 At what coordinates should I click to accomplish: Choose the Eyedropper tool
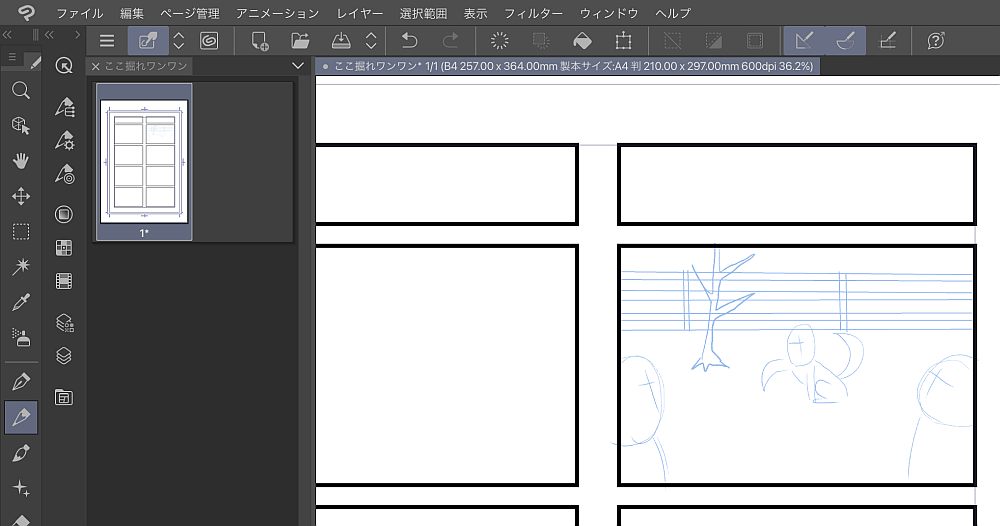pos(20,302)
